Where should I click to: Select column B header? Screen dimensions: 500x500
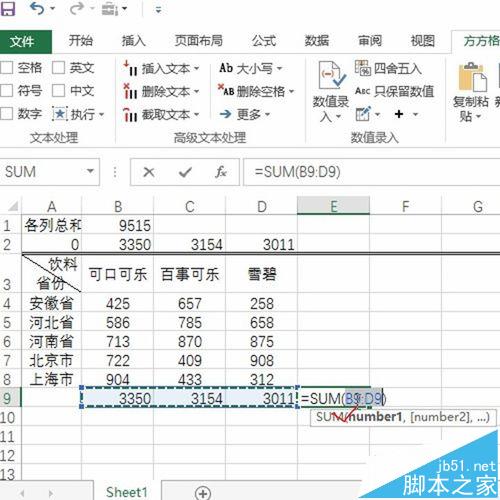click(118, 206)
